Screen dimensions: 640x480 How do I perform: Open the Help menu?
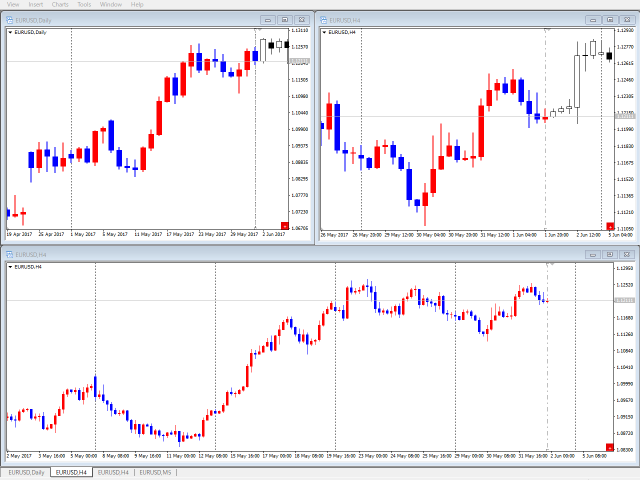(137, 4)
